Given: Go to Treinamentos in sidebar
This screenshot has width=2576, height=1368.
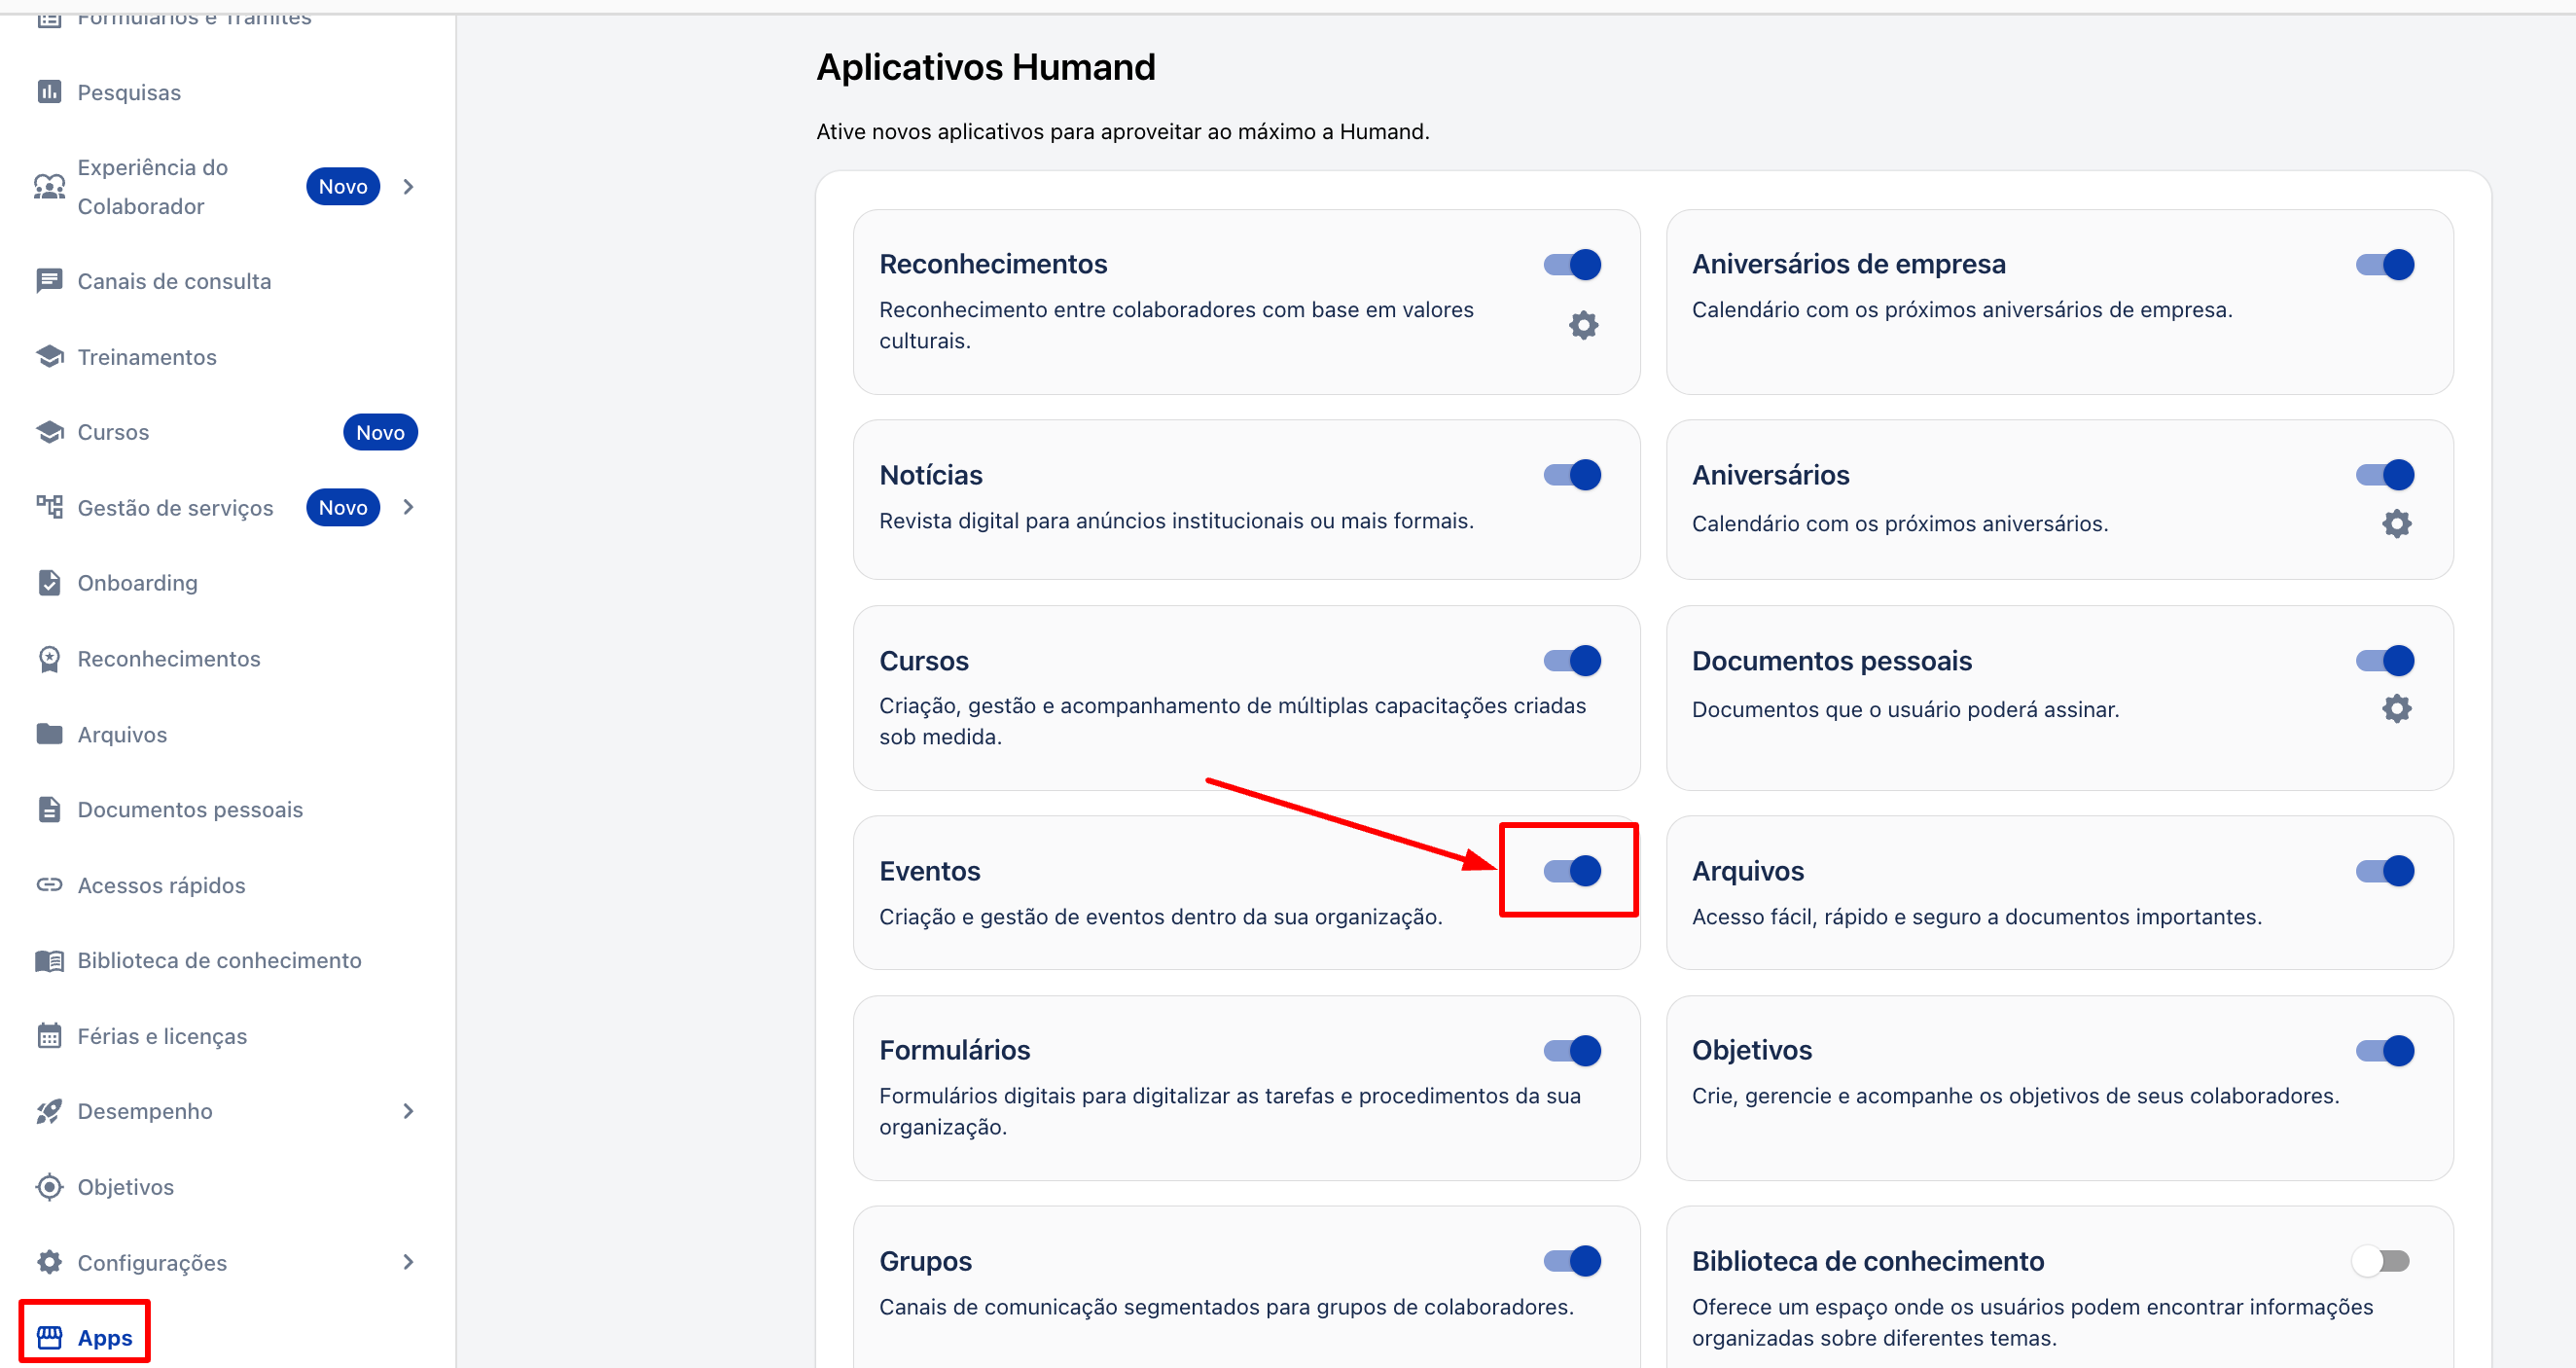Looking at the screenshot, I should (147, 357).
